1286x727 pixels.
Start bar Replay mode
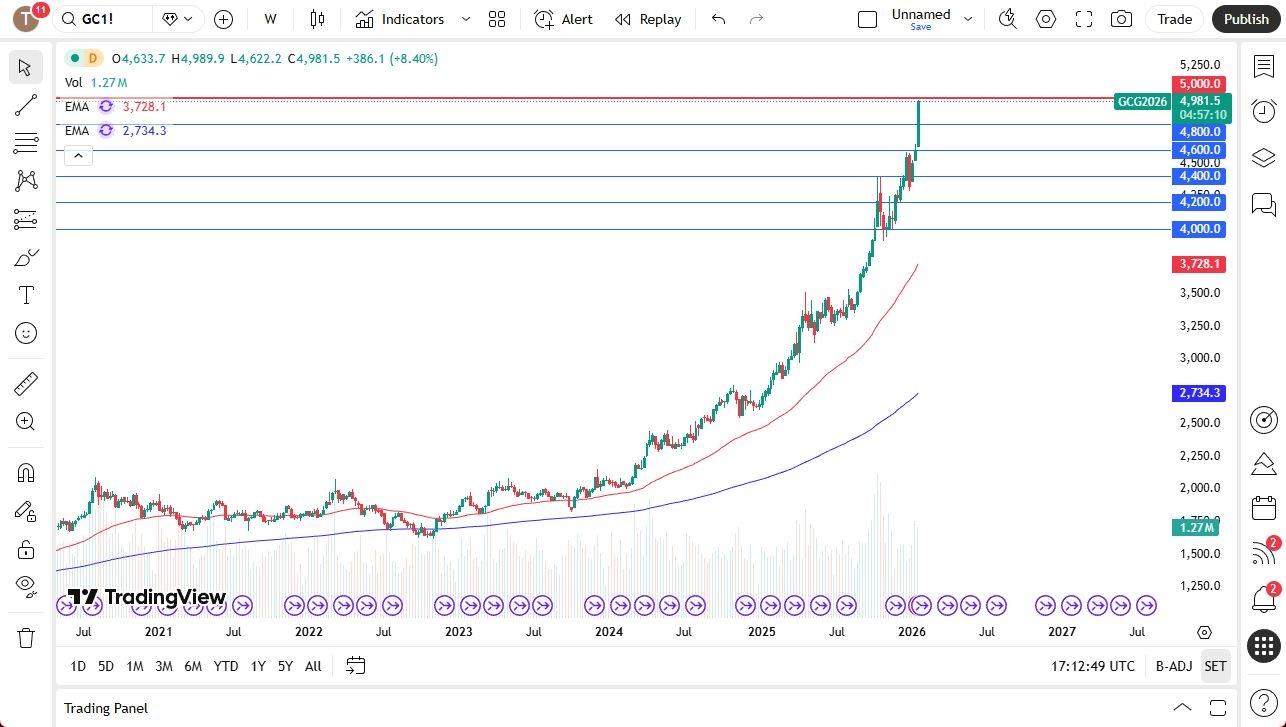tap(648, 19)
